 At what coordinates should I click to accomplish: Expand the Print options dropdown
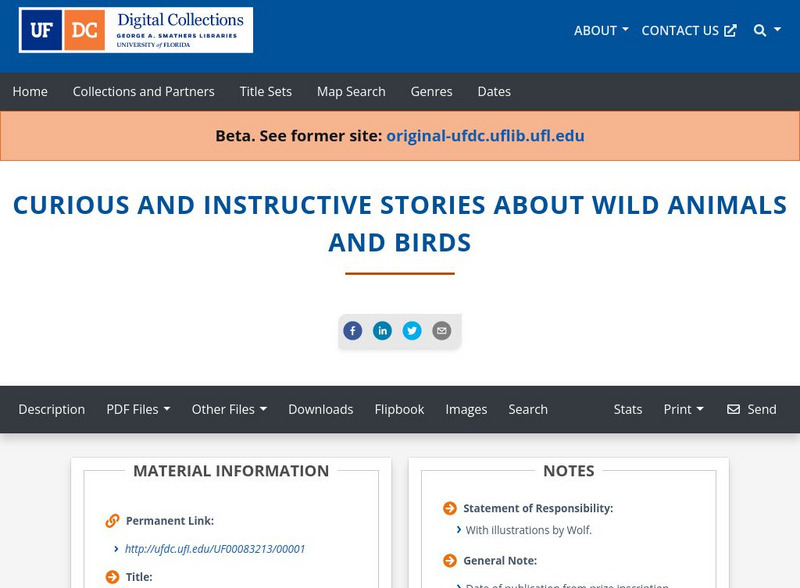684,409
